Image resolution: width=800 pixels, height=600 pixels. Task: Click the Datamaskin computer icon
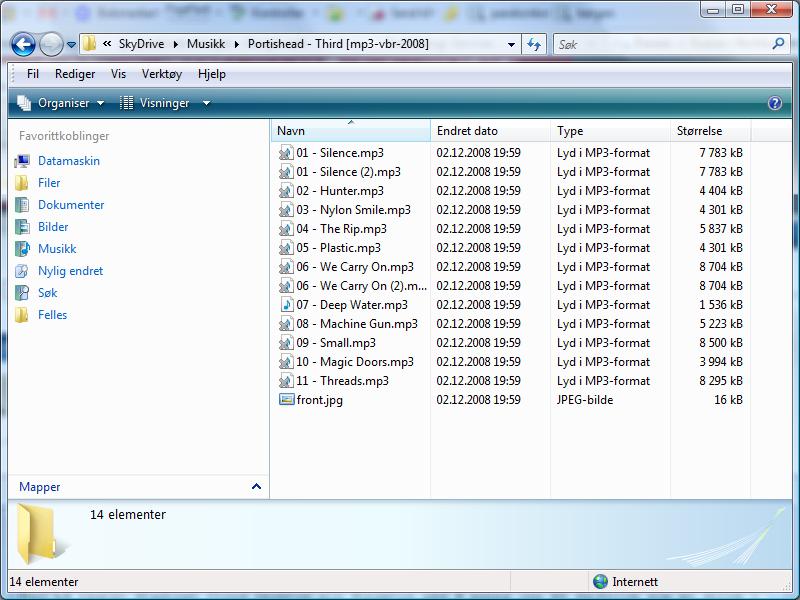pos(22,161)
